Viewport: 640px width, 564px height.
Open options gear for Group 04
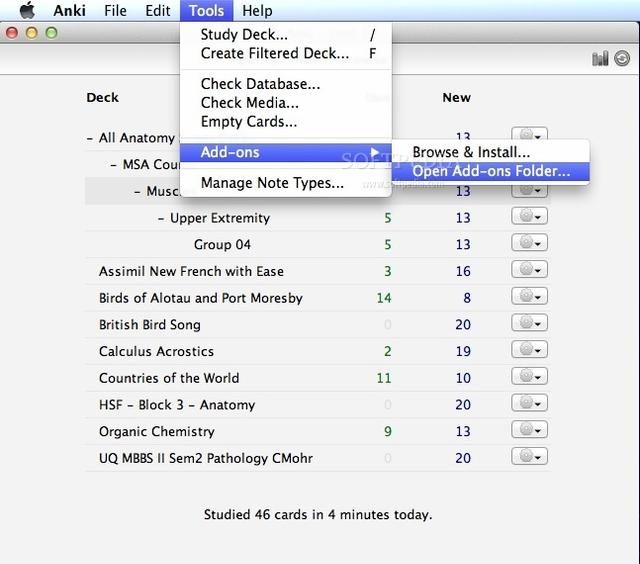[x=529, y=243]
